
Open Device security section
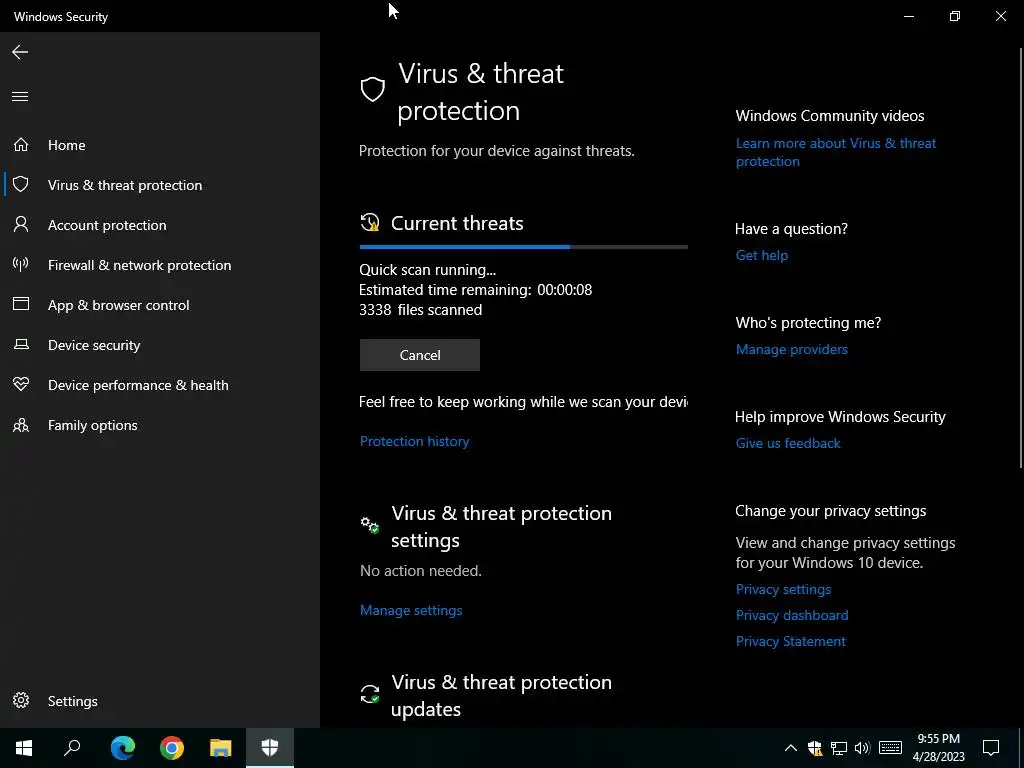[160, 345]
